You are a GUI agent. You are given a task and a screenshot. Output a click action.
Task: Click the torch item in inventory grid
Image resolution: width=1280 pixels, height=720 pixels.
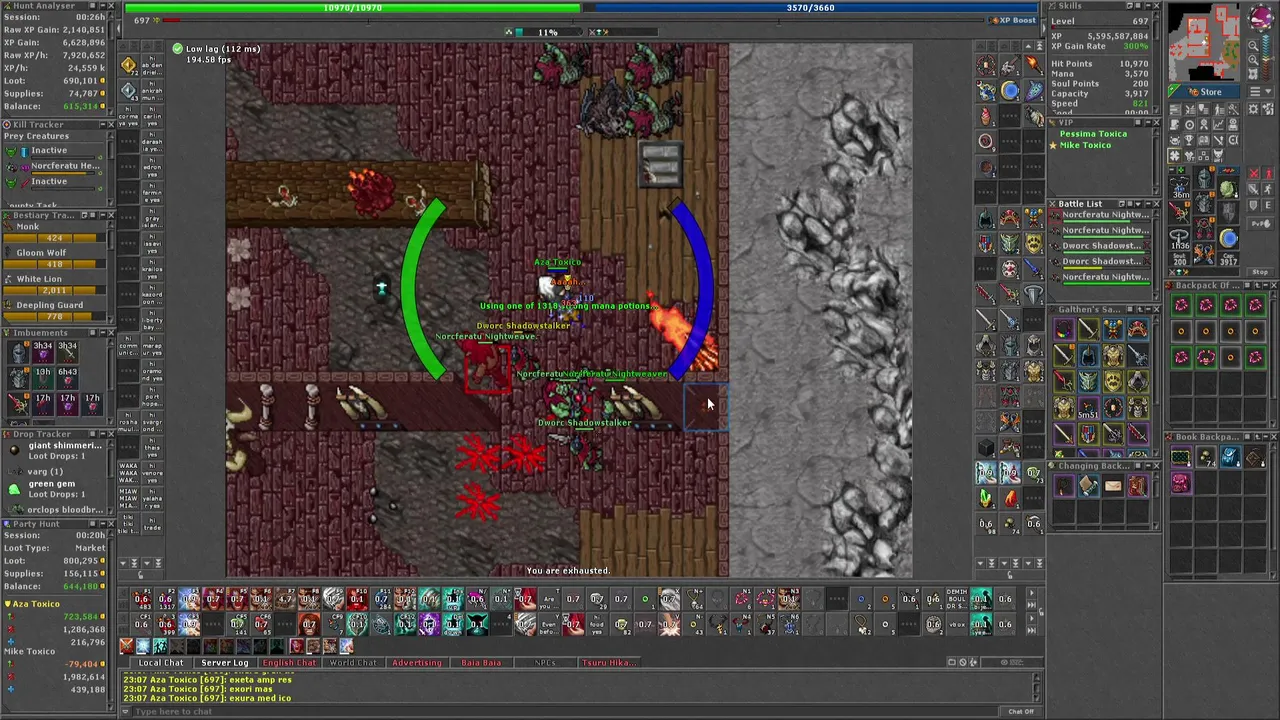point(1034,65)
